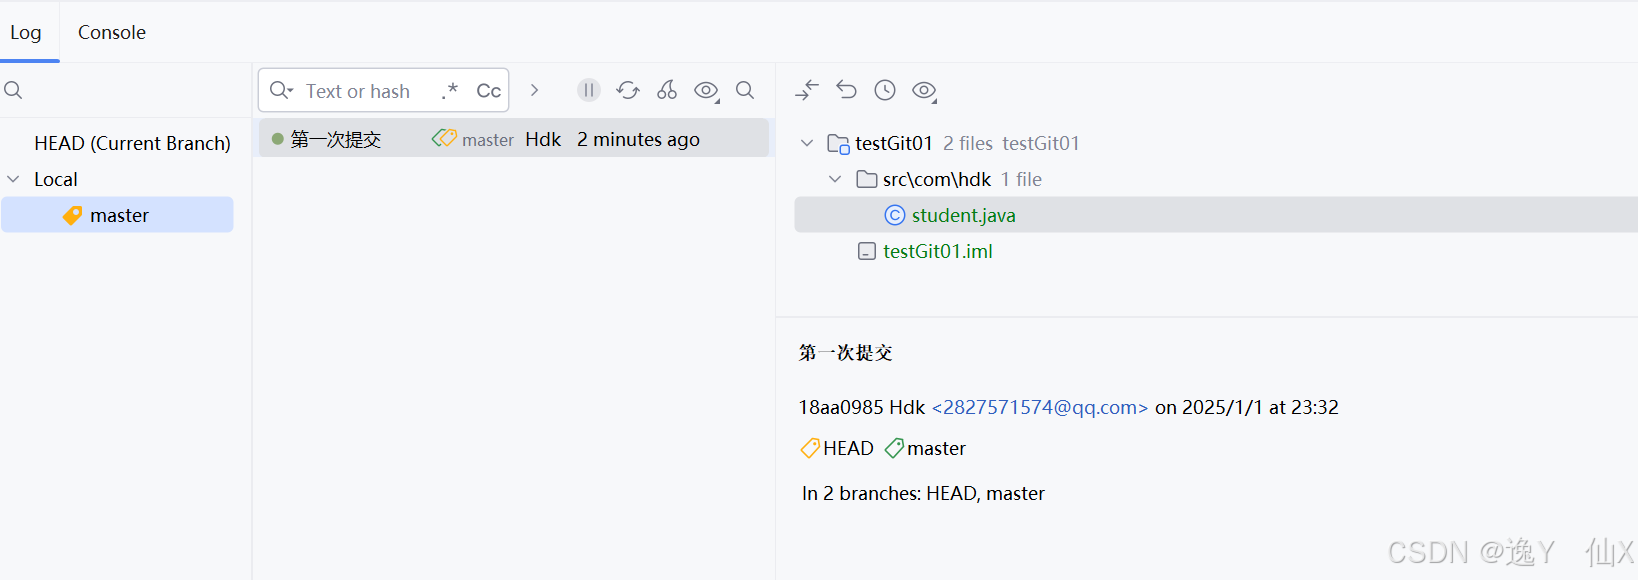Click the testGit01.iml file icon
This screenshot has width=1638, height=580.
tap(867, 251)
